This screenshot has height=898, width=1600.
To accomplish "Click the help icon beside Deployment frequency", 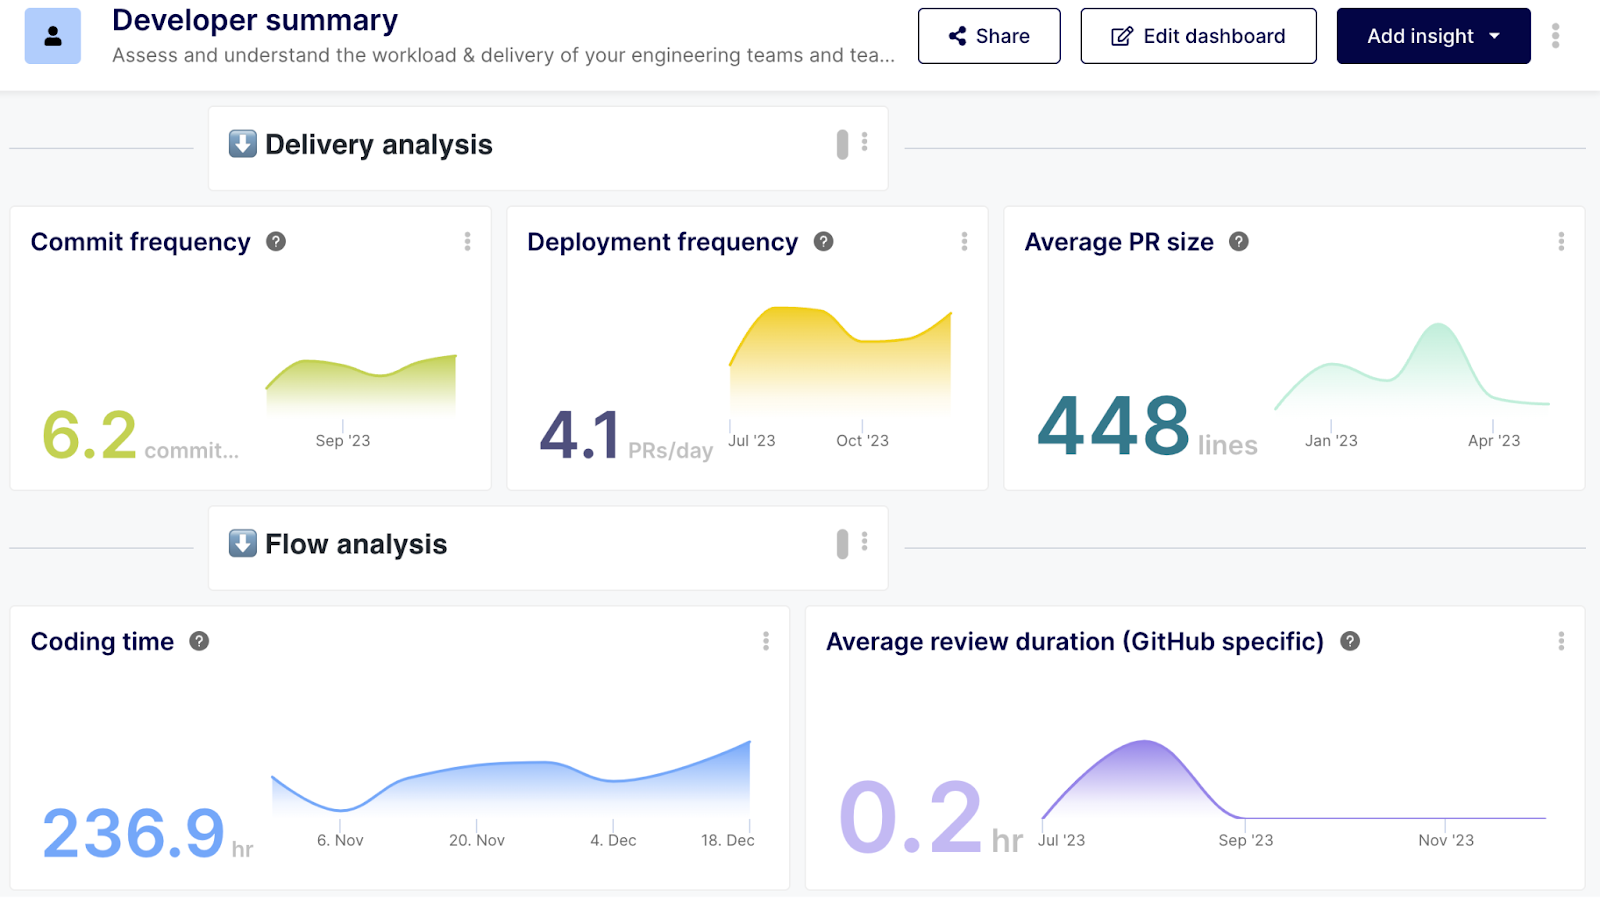I will coord(823,242).
